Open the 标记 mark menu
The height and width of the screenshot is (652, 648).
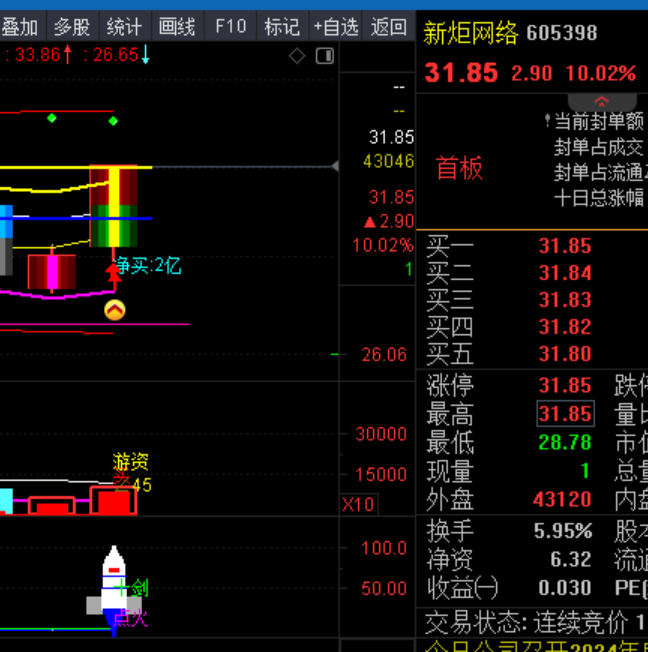click(x=282, y=27)
